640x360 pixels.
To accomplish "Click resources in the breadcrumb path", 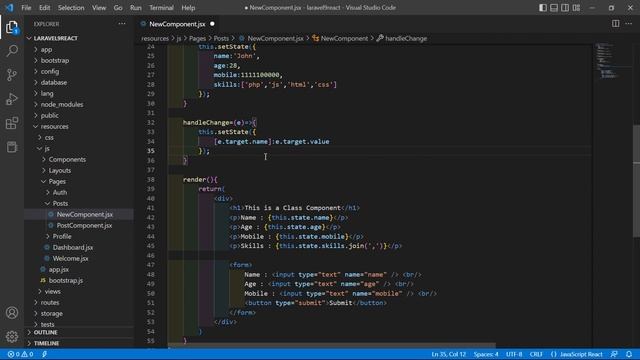I will pos(155,38).
